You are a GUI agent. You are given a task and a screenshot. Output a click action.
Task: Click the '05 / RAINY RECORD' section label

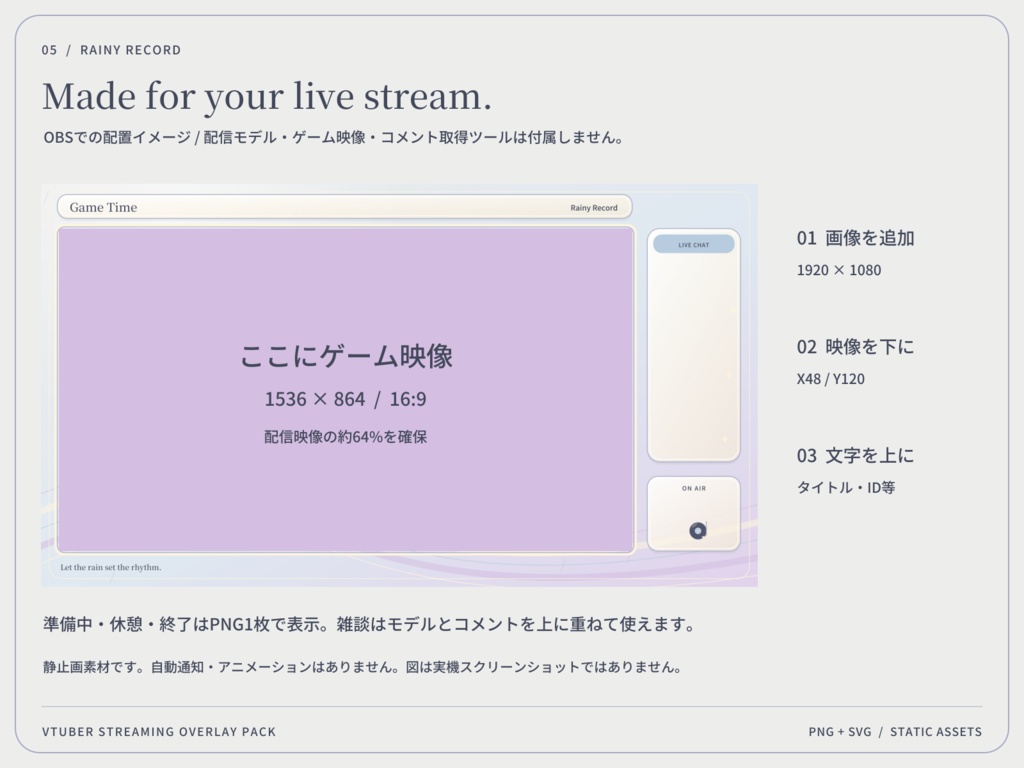[x=111, y=50]
